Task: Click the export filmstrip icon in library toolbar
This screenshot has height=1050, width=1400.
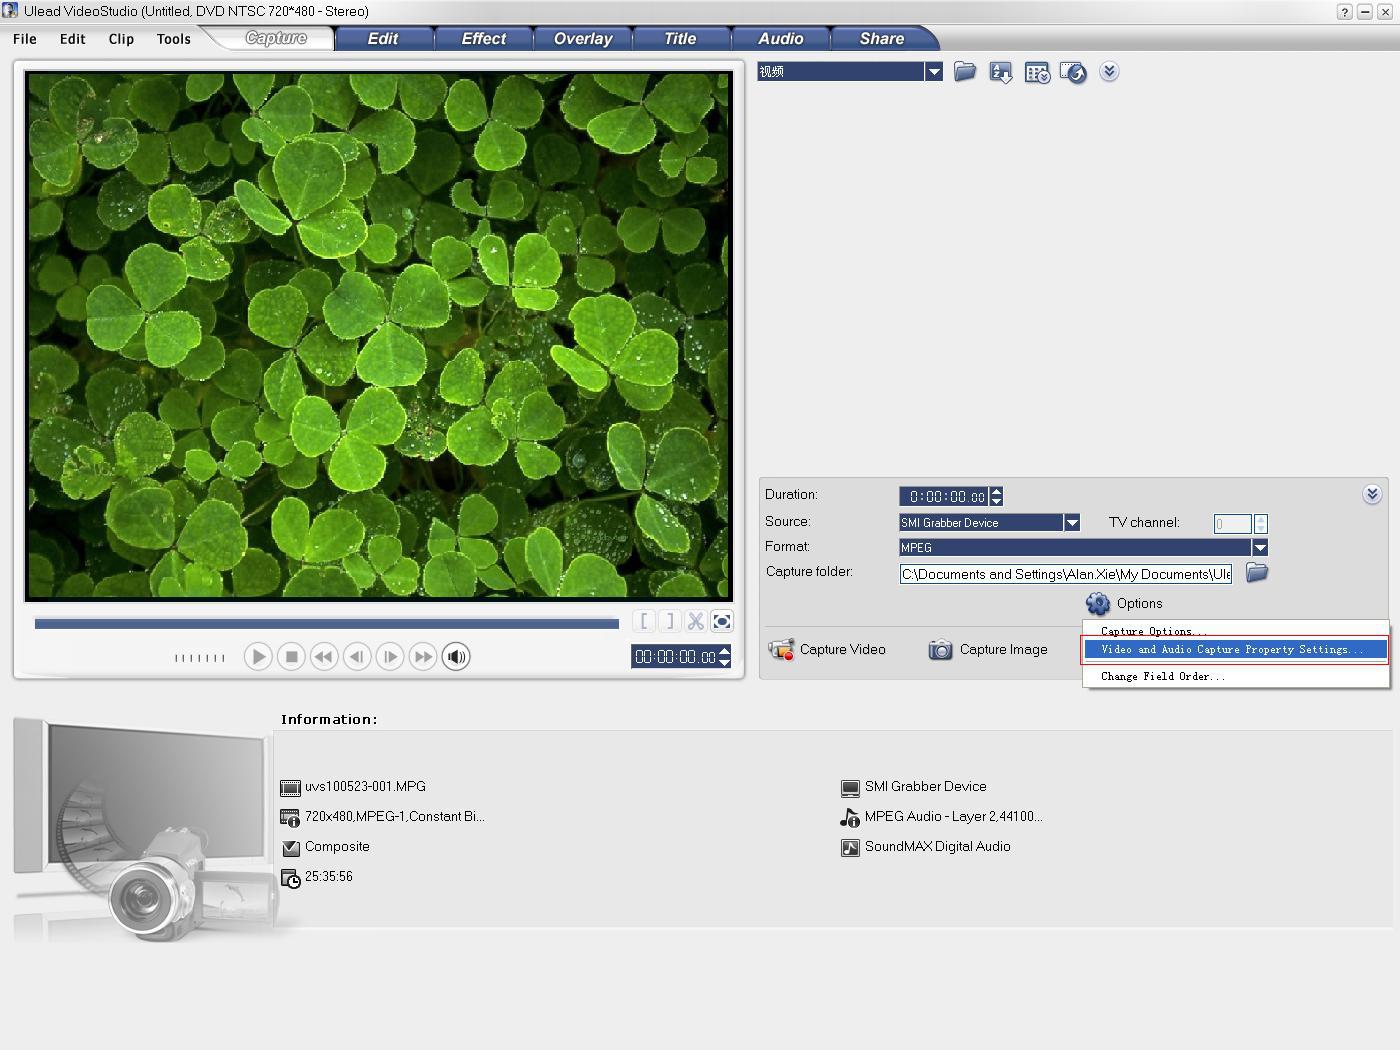Action: point(1073,73)
